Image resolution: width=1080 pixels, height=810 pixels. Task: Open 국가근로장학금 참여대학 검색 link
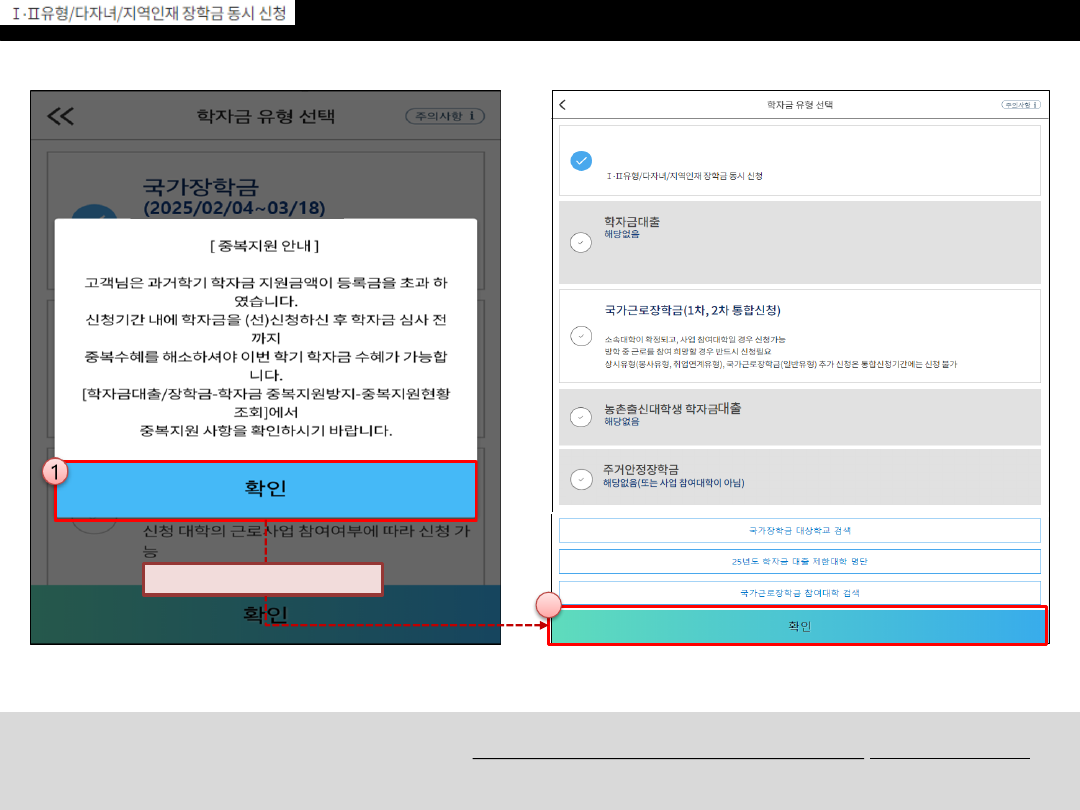tap(799, 593)
